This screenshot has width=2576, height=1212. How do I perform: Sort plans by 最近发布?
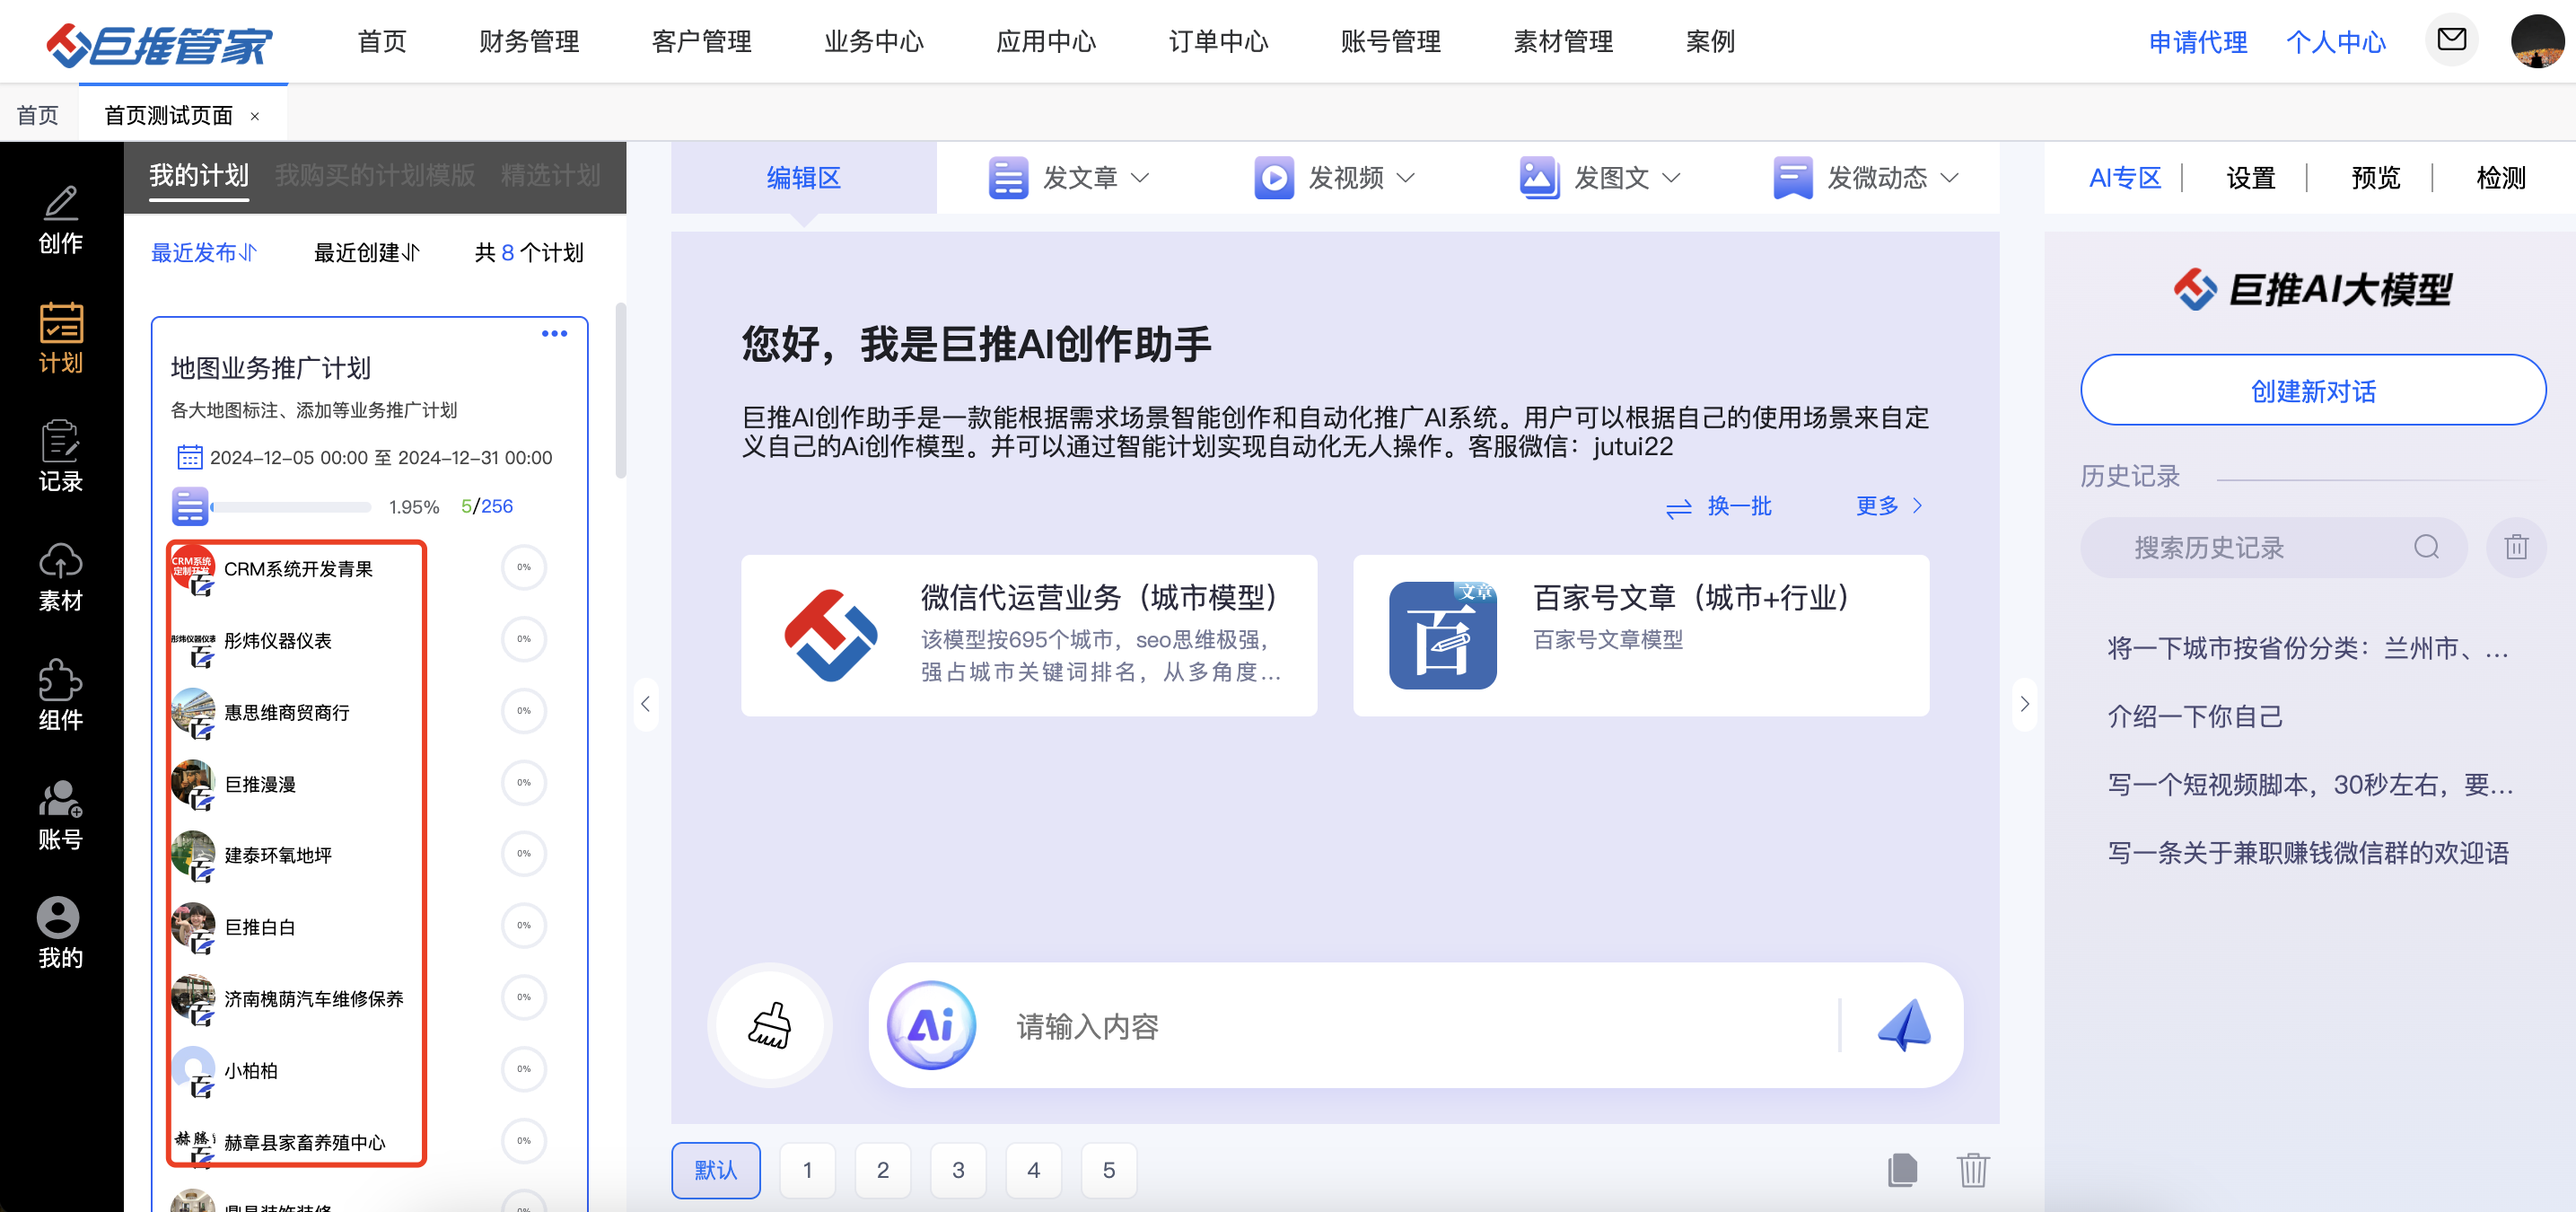click(x=205, y=253)
